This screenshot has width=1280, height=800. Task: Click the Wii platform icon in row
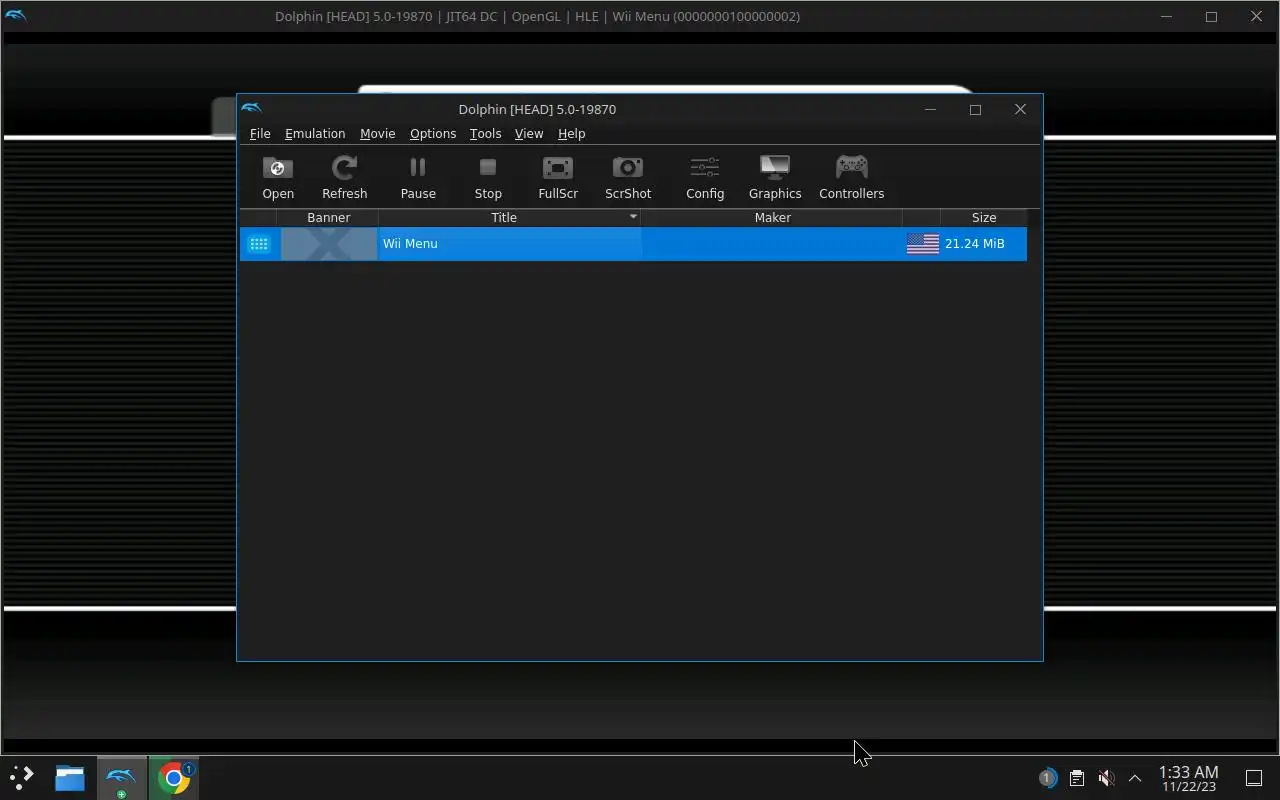pos(259,244)
